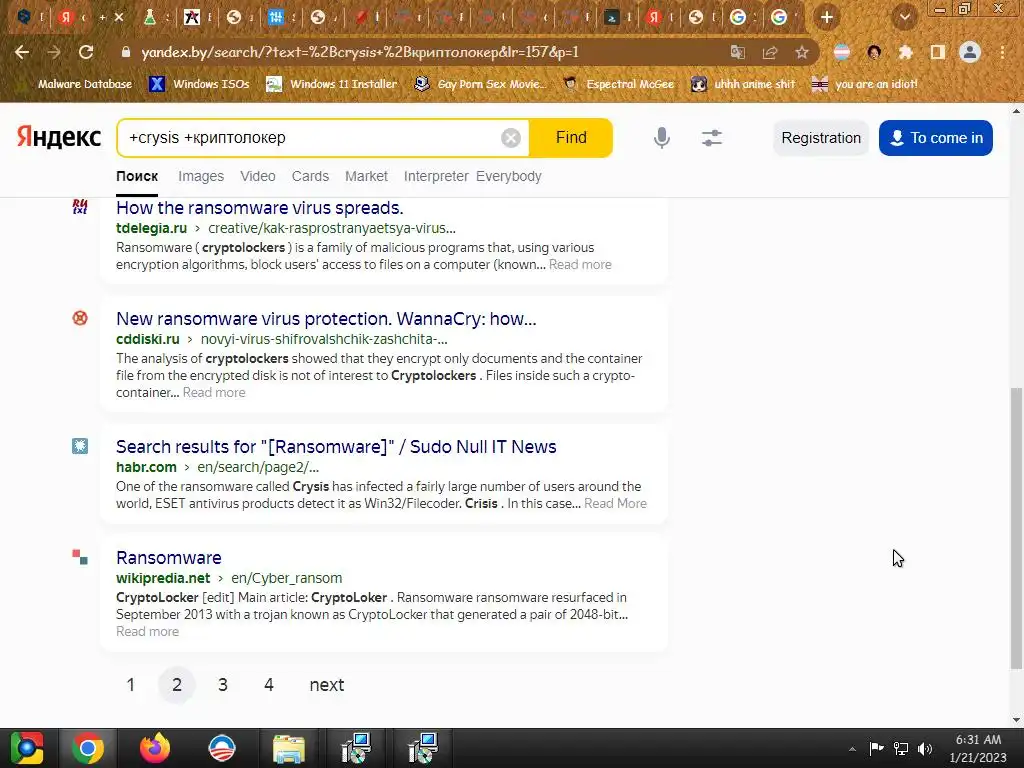Click the habr.com result favicon

[80, 446]
